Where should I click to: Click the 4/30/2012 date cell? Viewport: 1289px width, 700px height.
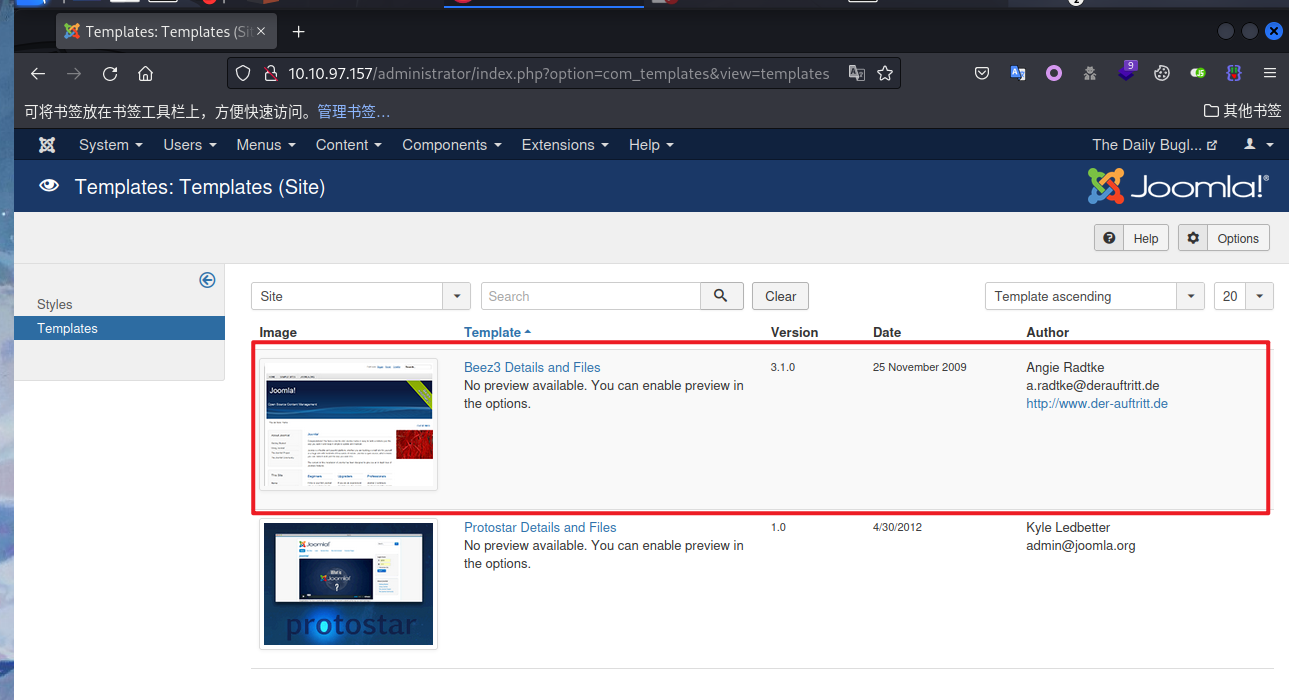(897, 527)
